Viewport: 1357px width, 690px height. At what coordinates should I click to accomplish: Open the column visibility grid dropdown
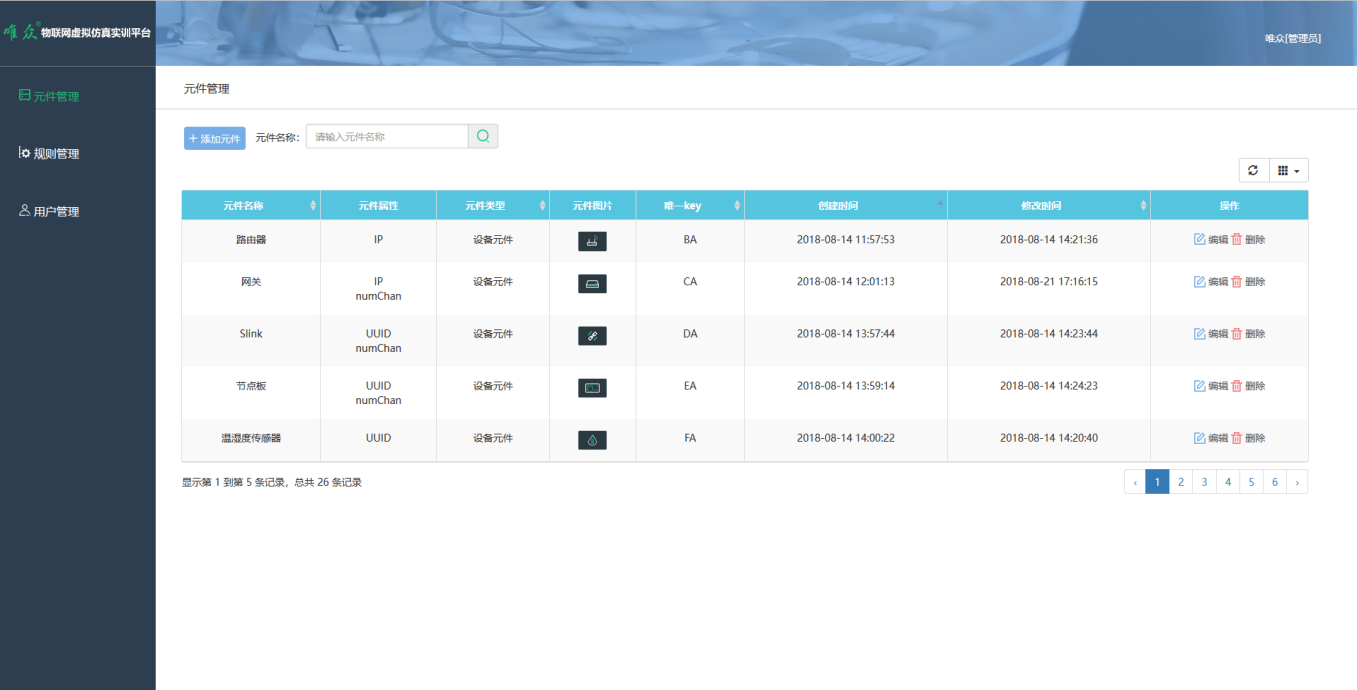(x=1288, y=171)
